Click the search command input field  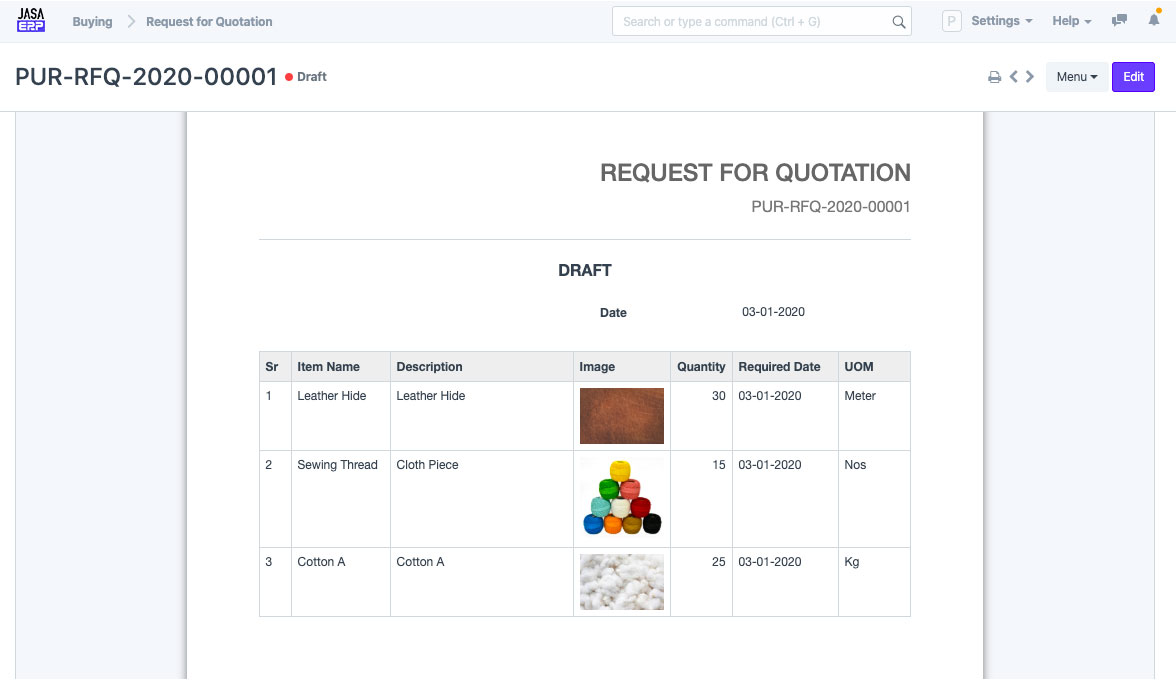click(752, 21)
